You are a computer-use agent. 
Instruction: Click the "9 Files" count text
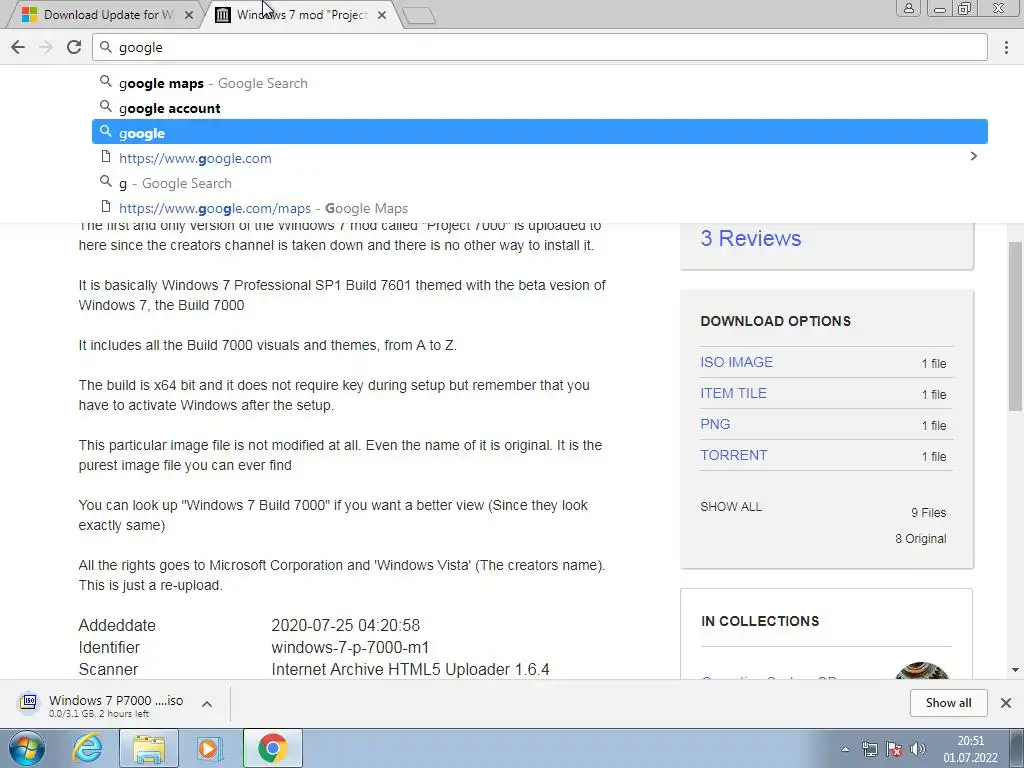click(x=928, y=513)
